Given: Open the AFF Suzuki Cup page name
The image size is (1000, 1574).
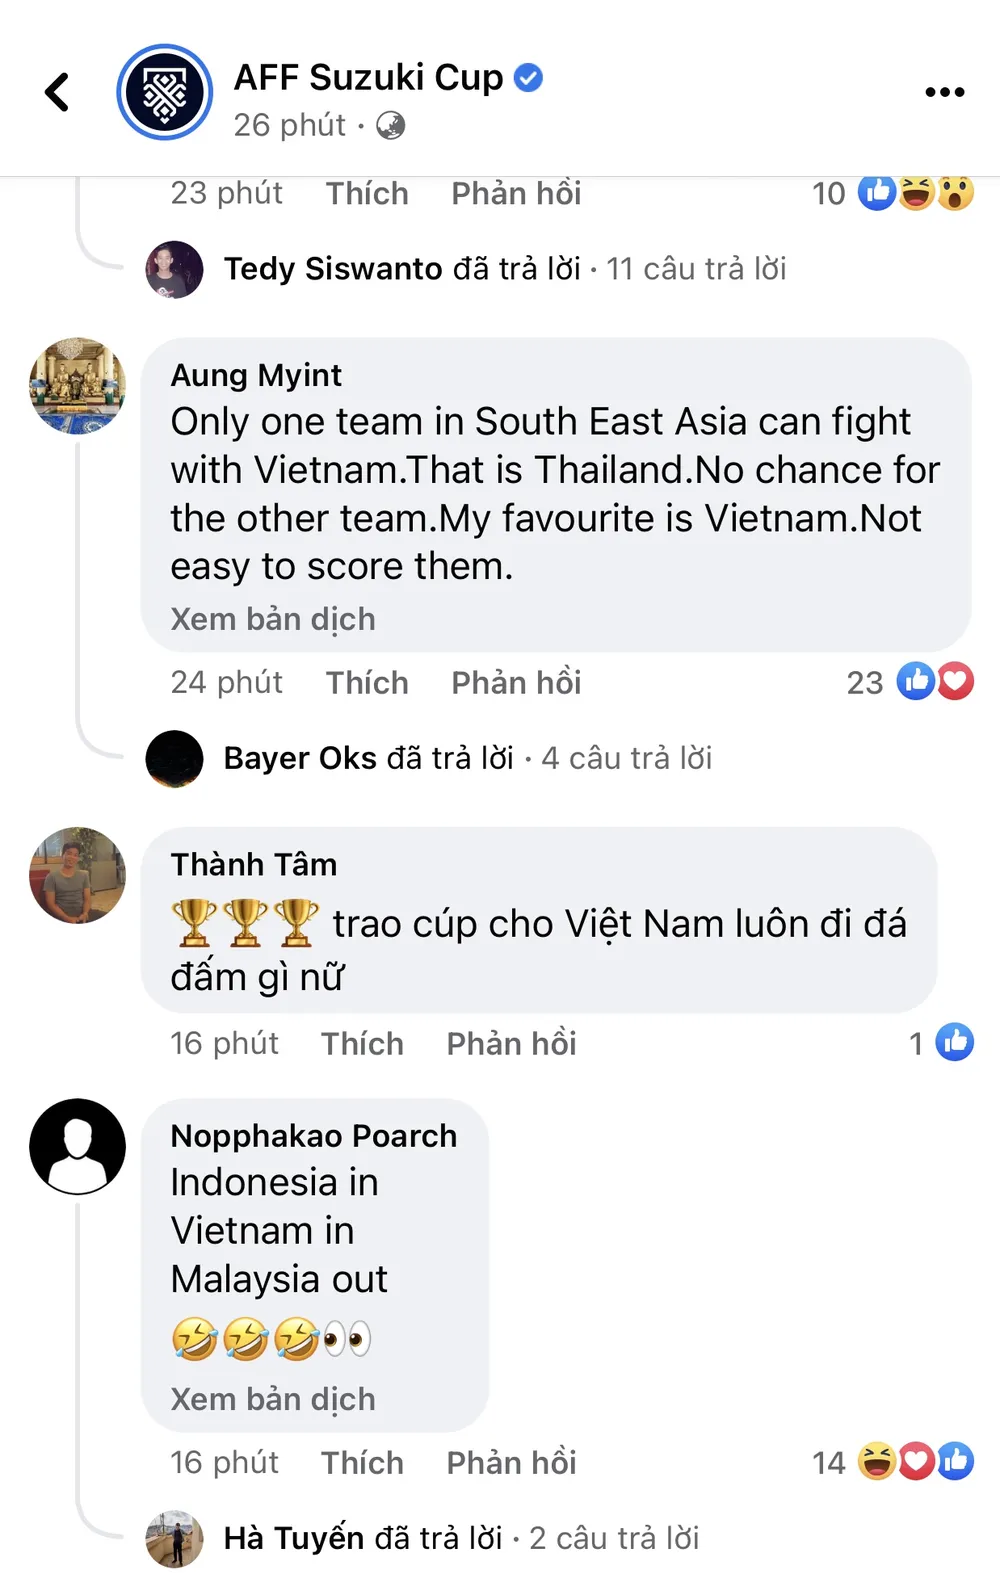Looking at the screenshot, I should coord(368,77).
